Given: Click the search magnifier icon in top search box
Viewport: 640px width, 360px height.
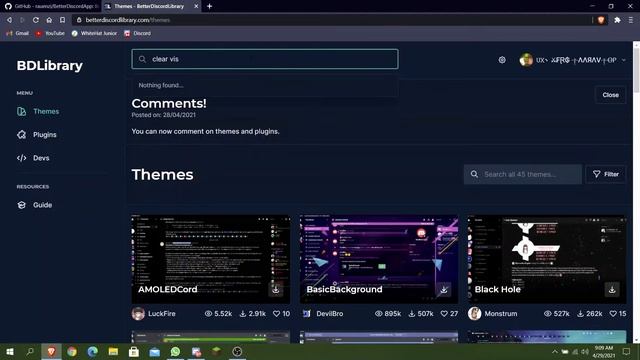Looking at the screenshot, I should [x=142, y=59].
